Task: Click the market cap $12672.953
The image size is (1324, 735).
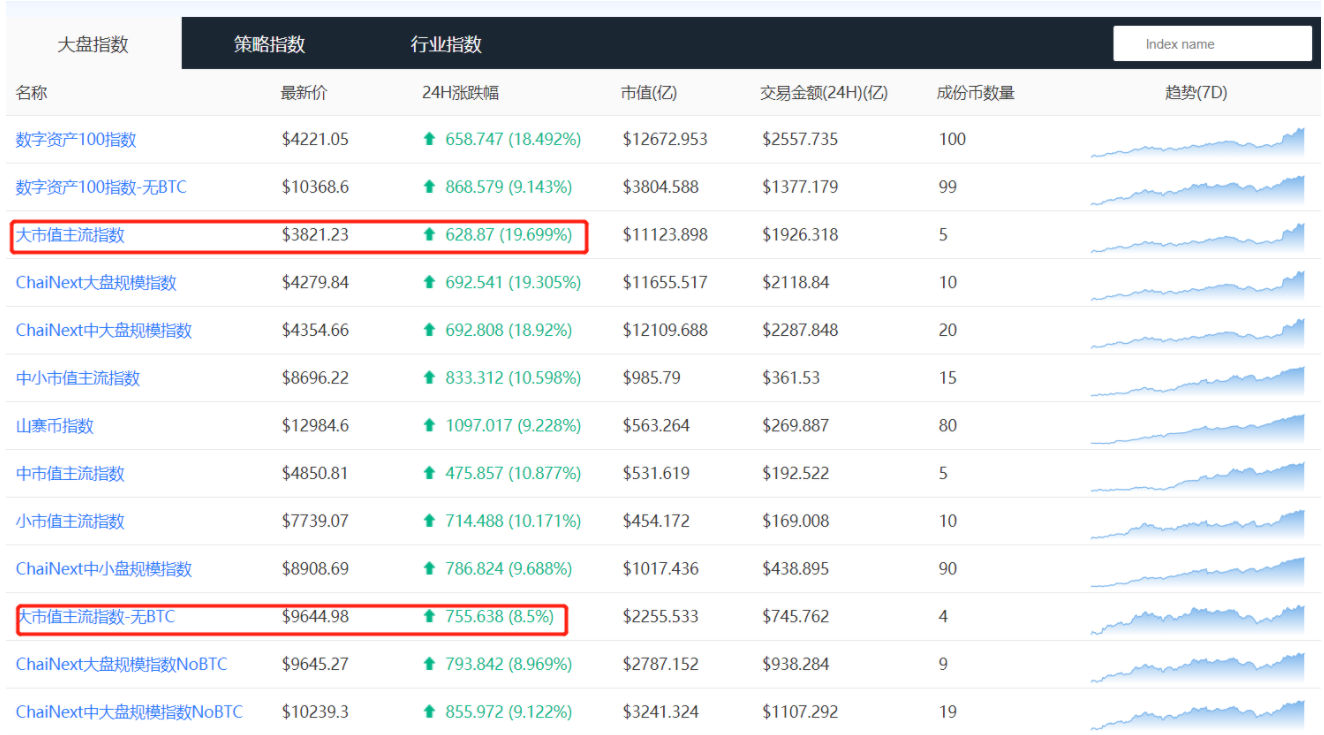Action: (x=665, y=140)
